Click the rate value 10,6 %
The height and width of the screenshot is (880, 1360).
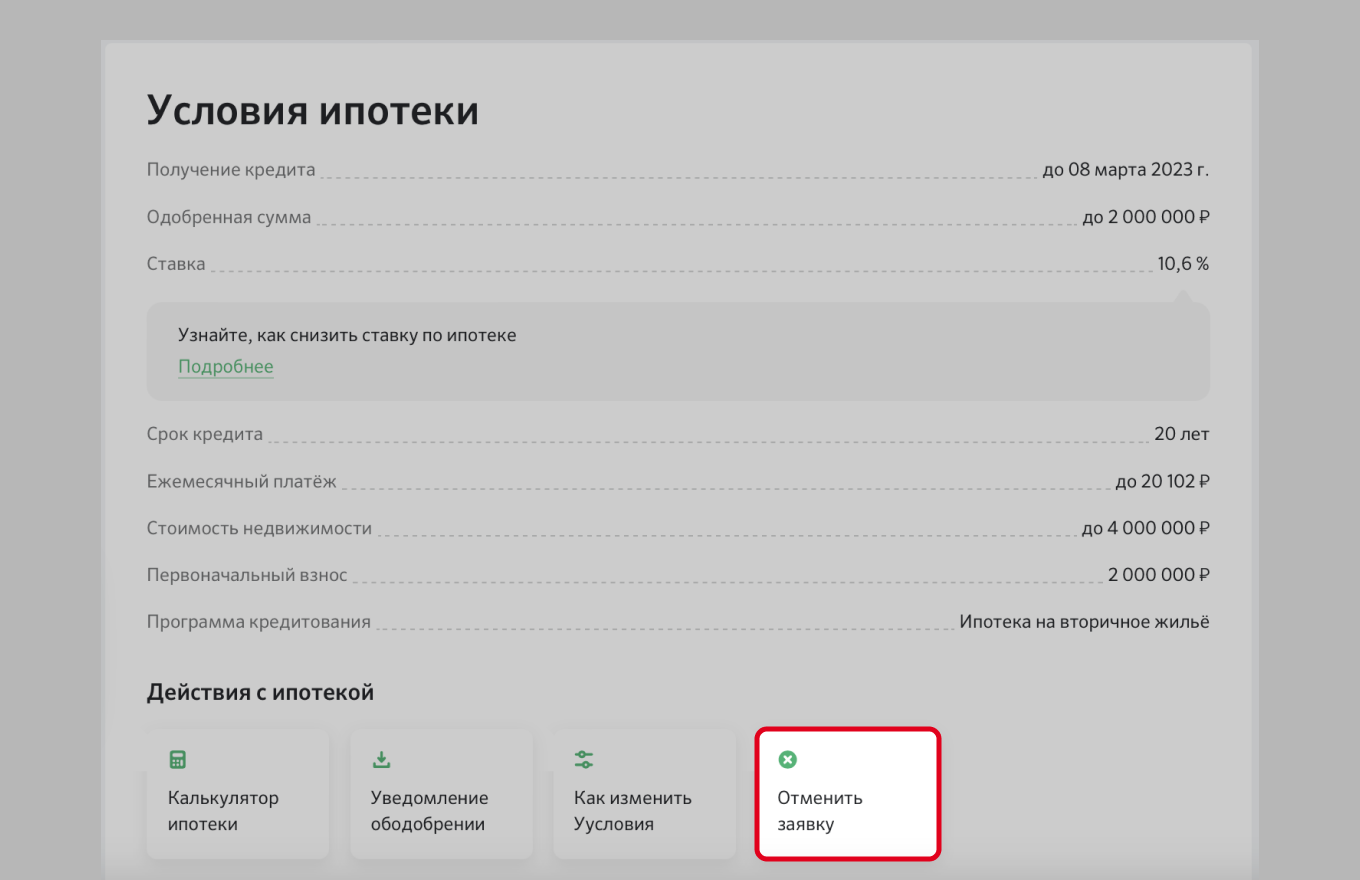(1184, 264)
